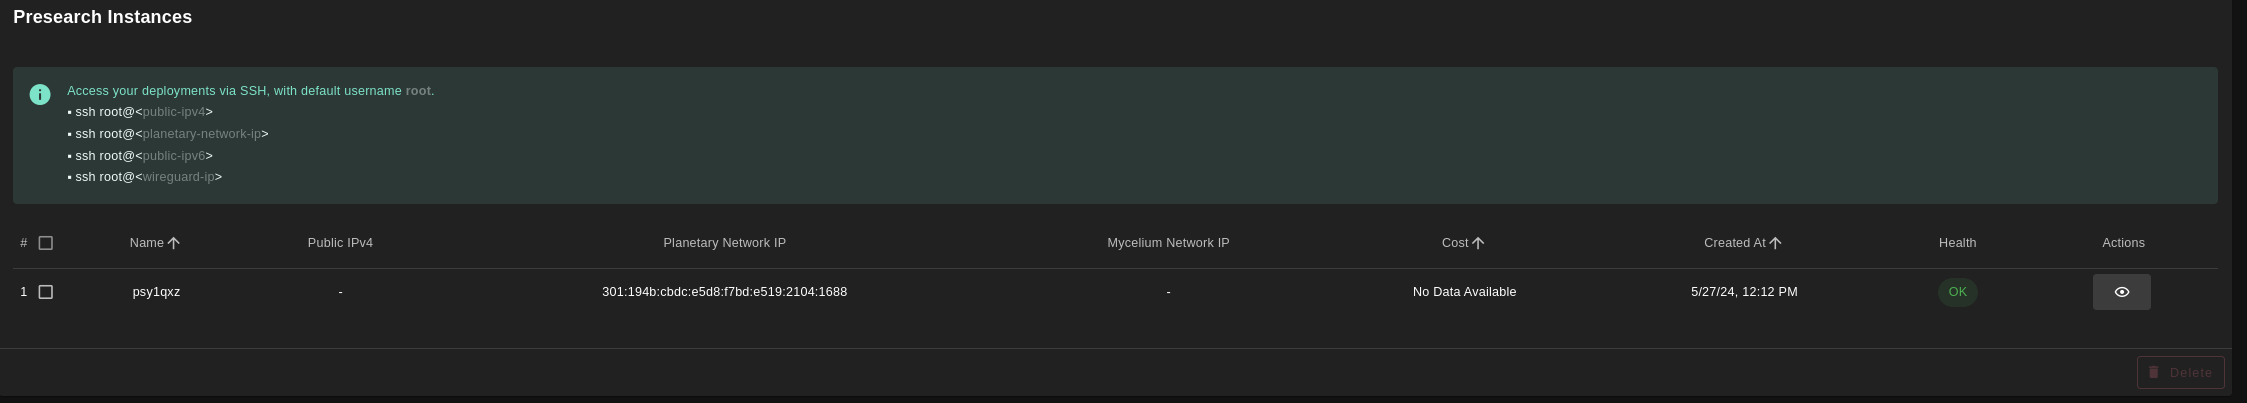Click the info icon in the SSH notice
The image size is (2247, 403).
[x=40, y=95]
